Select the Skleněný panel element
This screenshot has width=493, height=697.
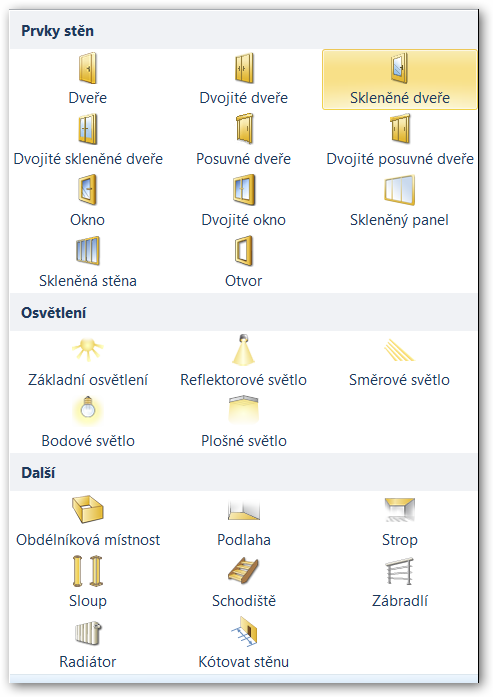[399, 201]
